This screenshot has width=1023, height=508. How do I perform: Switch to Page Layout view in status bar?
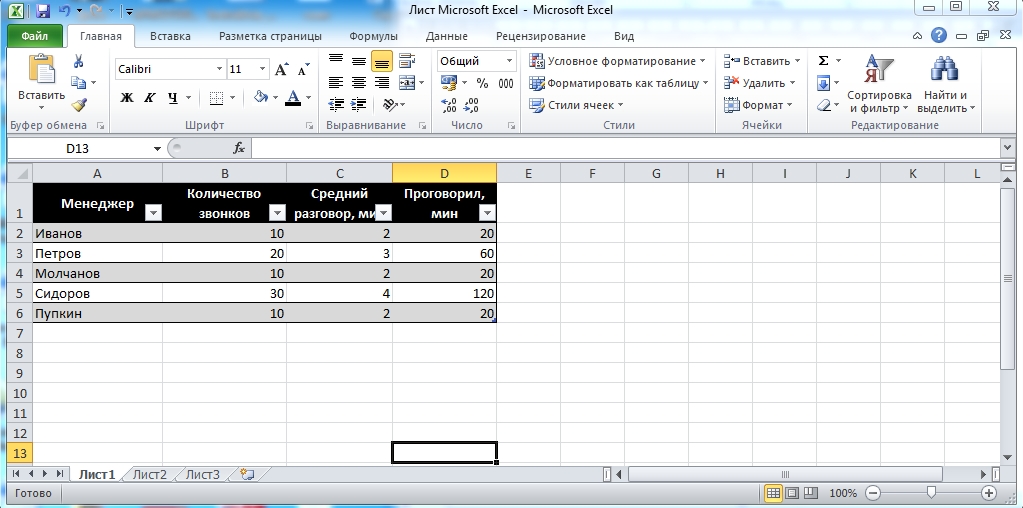(791, 493)
